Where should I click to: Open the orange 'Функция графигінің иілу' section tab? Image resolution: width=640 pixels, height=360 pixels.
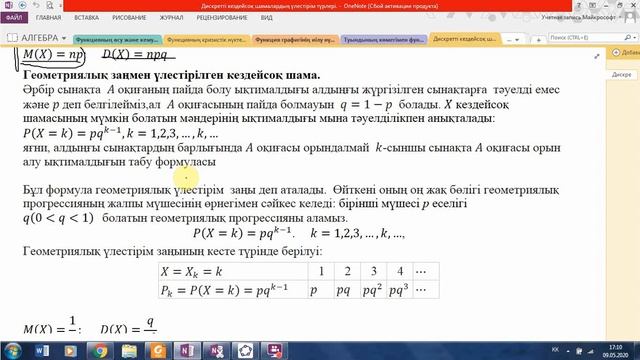[295, 40]
